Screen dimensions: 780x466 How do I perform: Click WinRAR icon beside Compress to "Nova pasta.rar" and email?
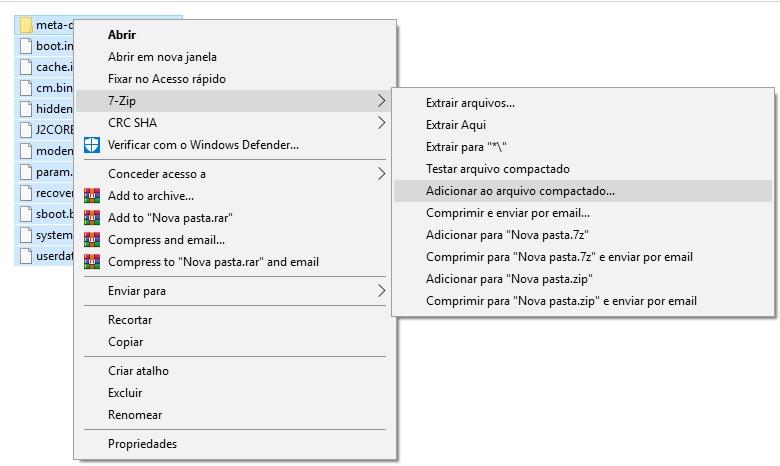point(92,262)
